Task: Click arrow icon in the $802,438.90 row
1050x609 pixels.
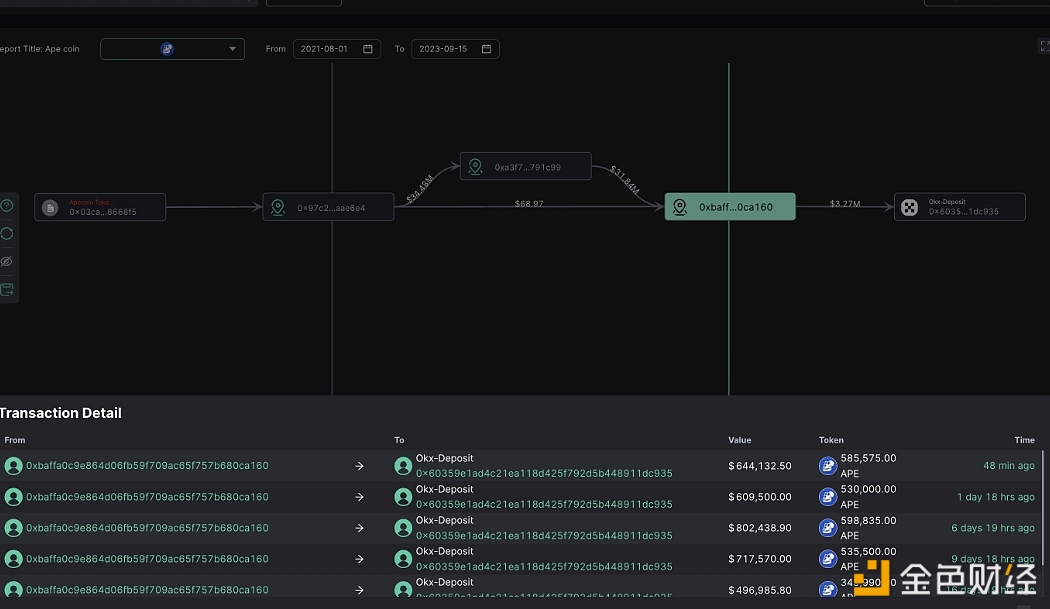Action: pyautogui.click(x=360, y=528)
